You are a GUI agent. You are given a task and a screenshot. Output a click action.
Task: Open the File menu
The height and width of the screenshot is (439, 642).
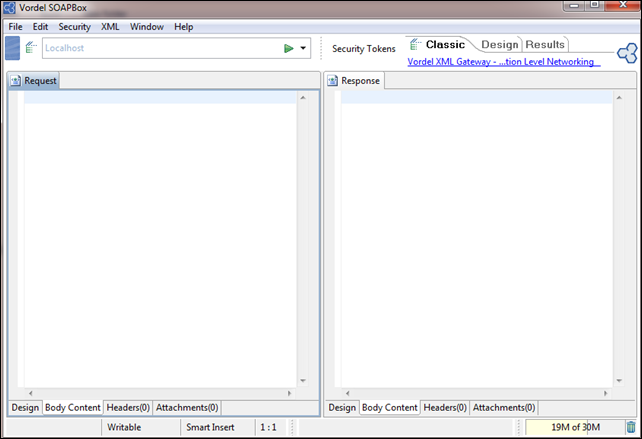pyautogui.click(x=16, y=27)
